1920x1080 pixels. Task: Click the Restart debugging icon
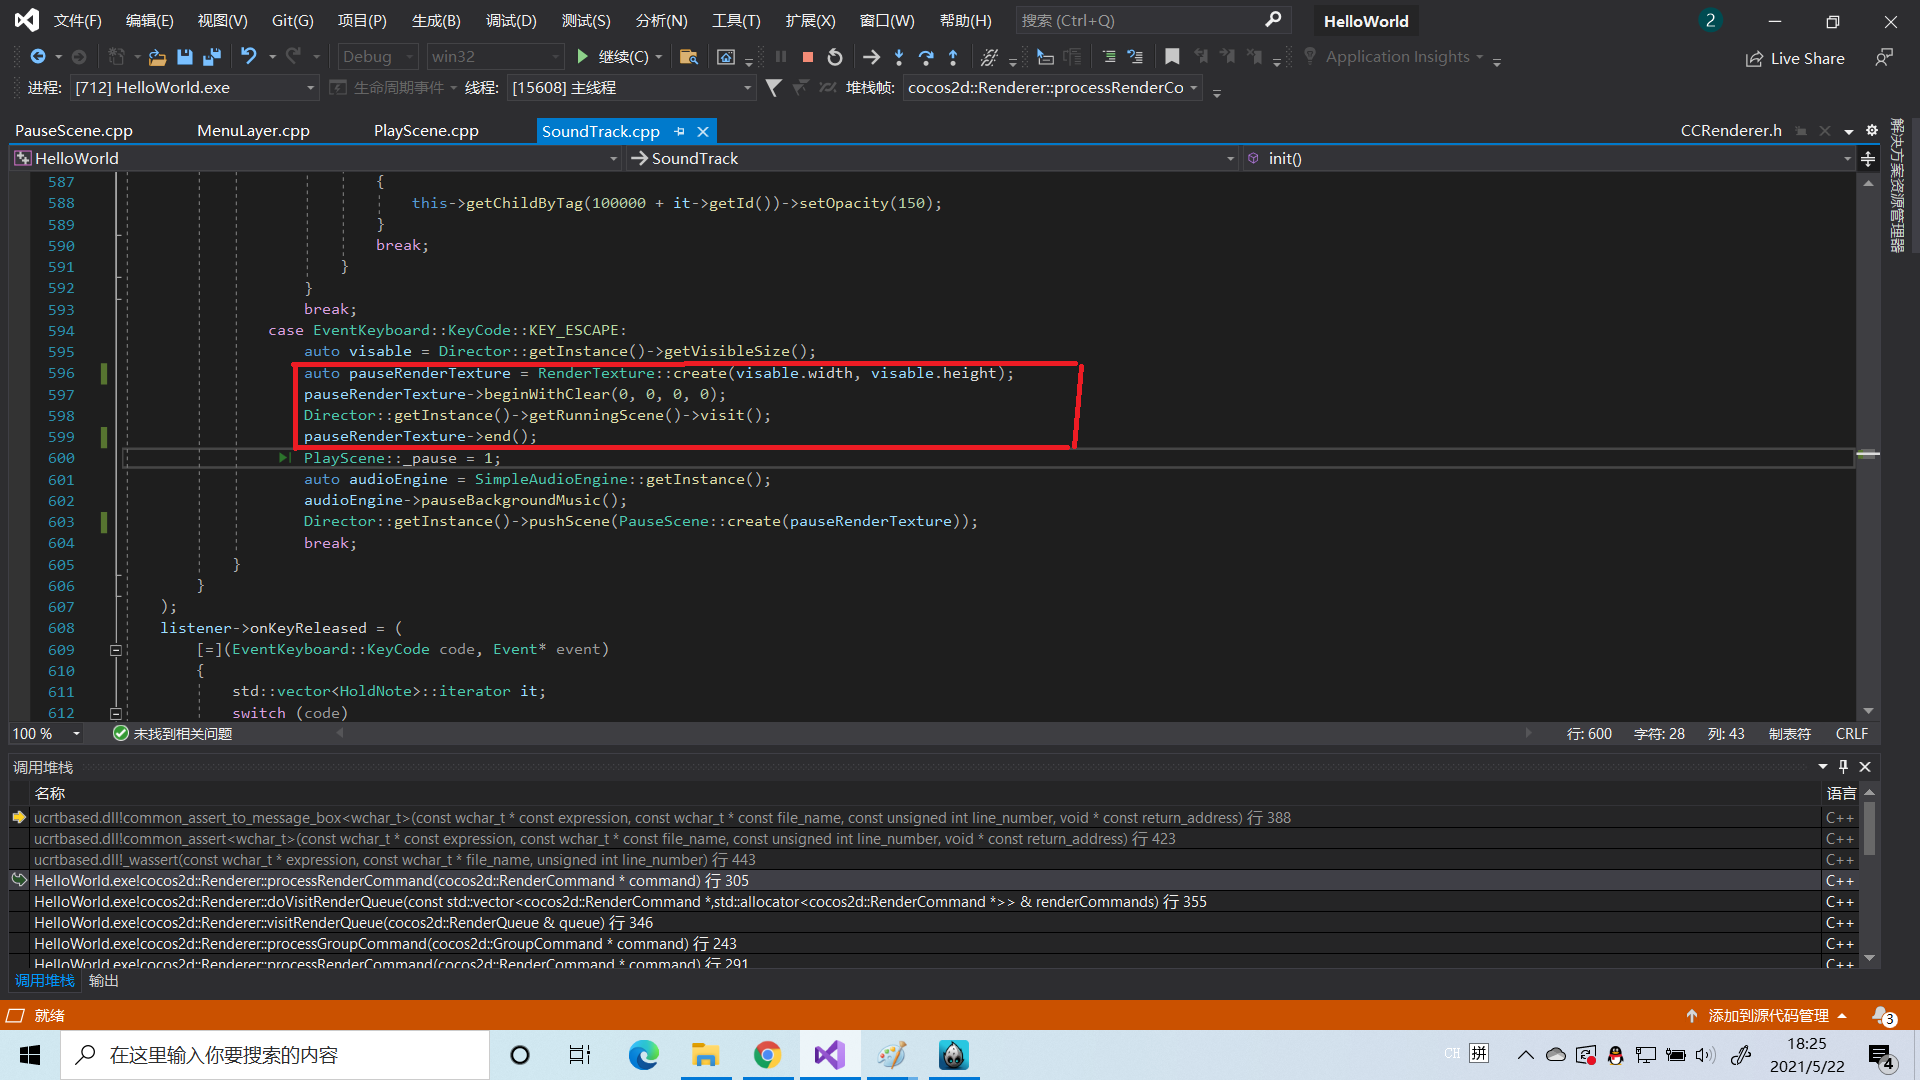click(835, 57)
